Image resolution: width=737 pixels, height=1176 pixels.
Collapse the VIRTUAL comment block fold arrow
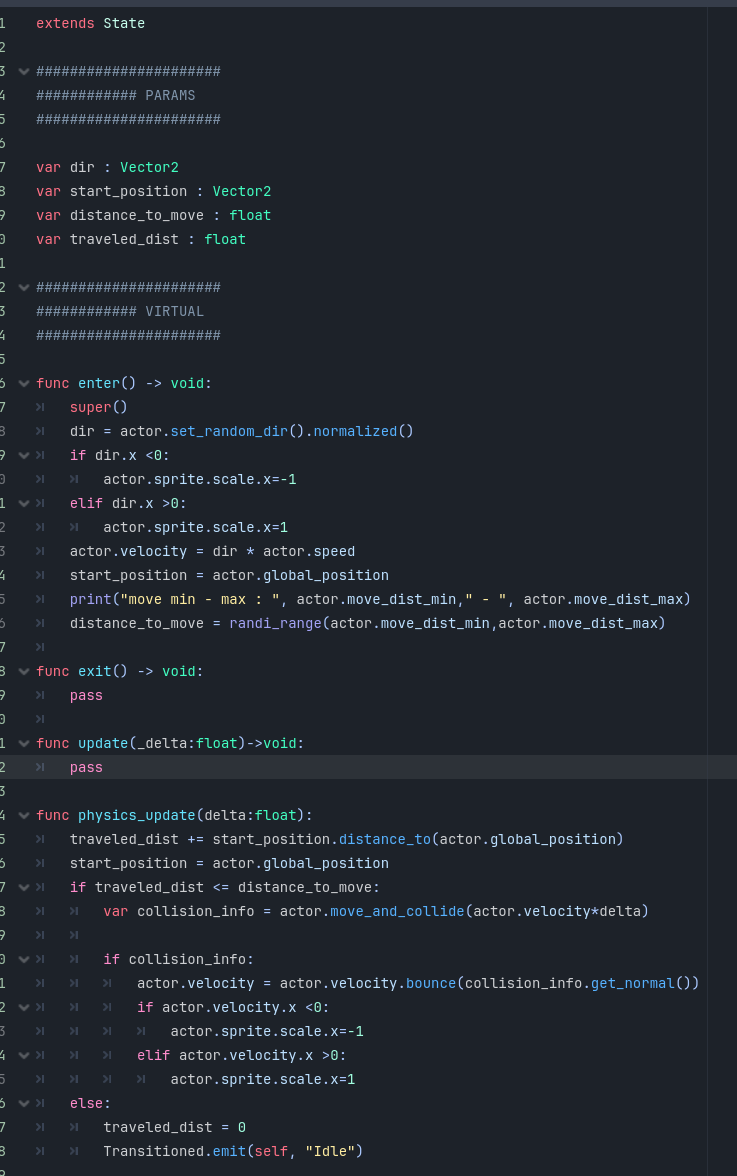24,287
